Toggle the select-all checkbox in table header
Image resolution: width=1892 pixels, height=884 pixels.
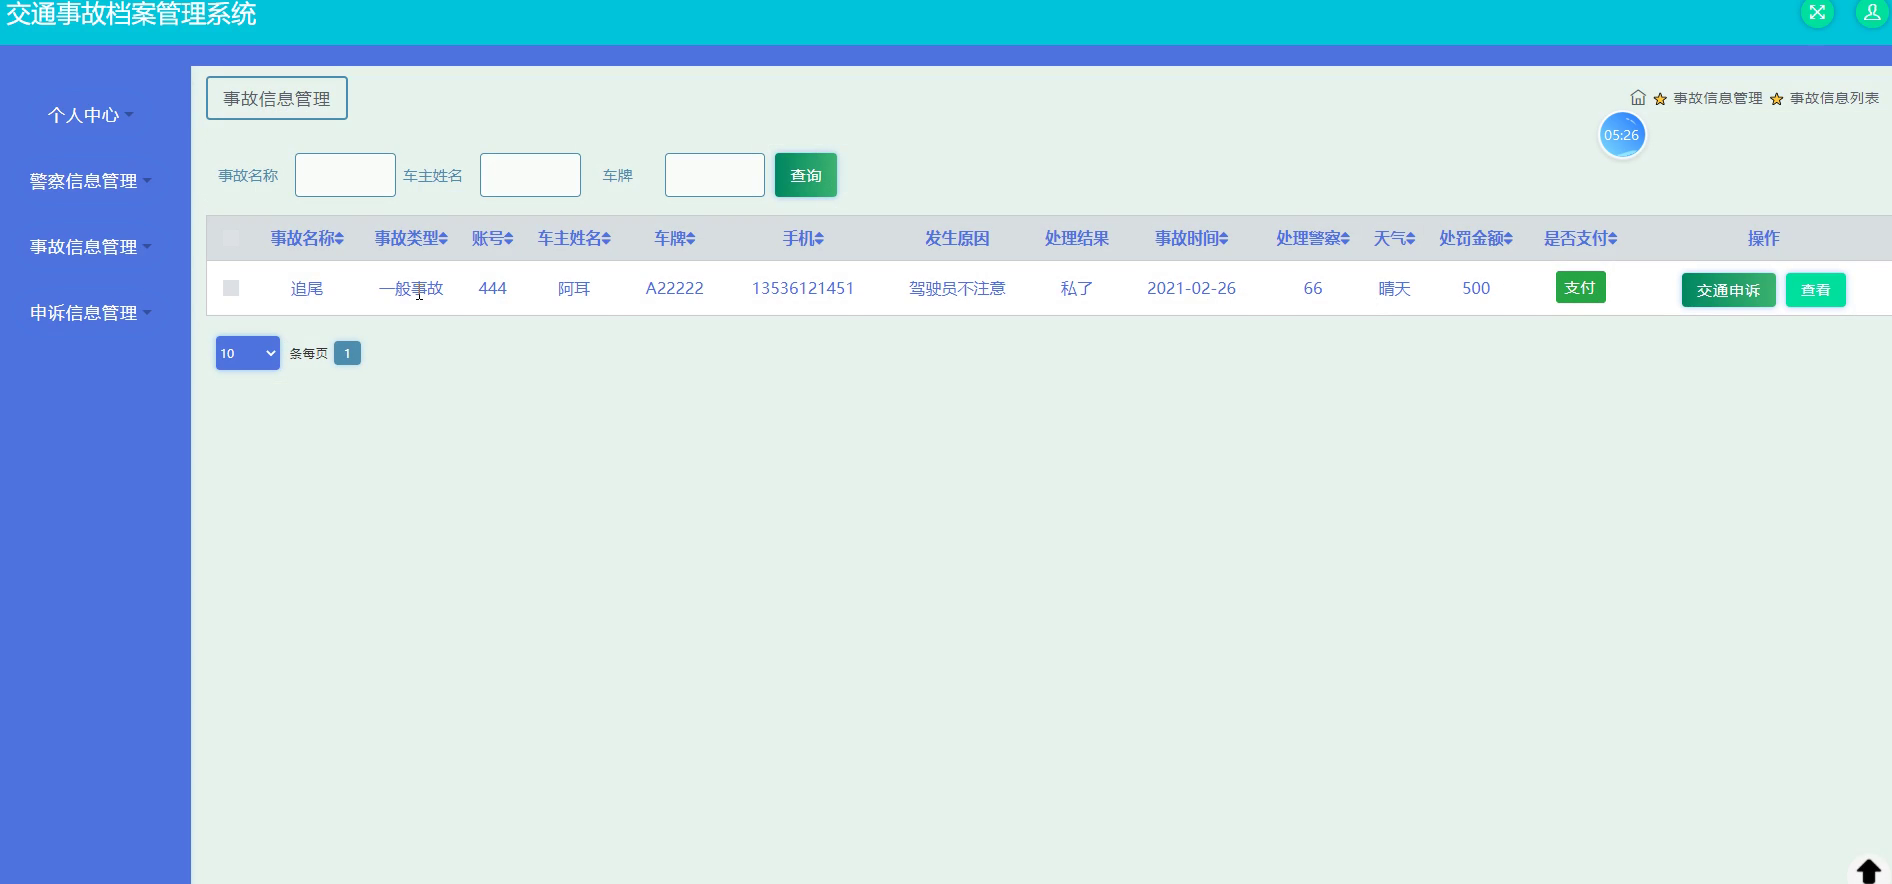pyautogui.click(x=231, y=238)
